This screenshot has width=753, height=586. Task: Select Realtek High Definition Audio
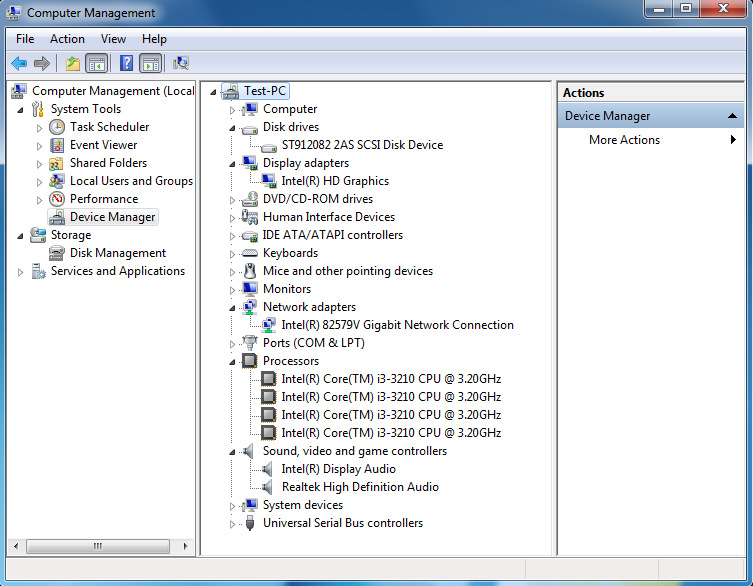(360, 487)
